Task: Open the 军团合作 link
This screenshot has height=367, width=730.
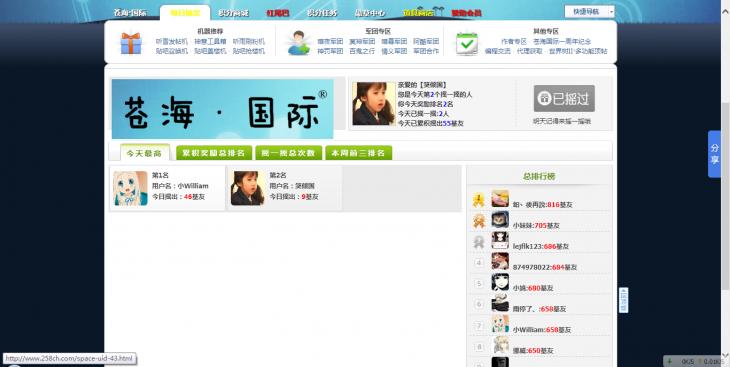Action: [x=426, y=51]
